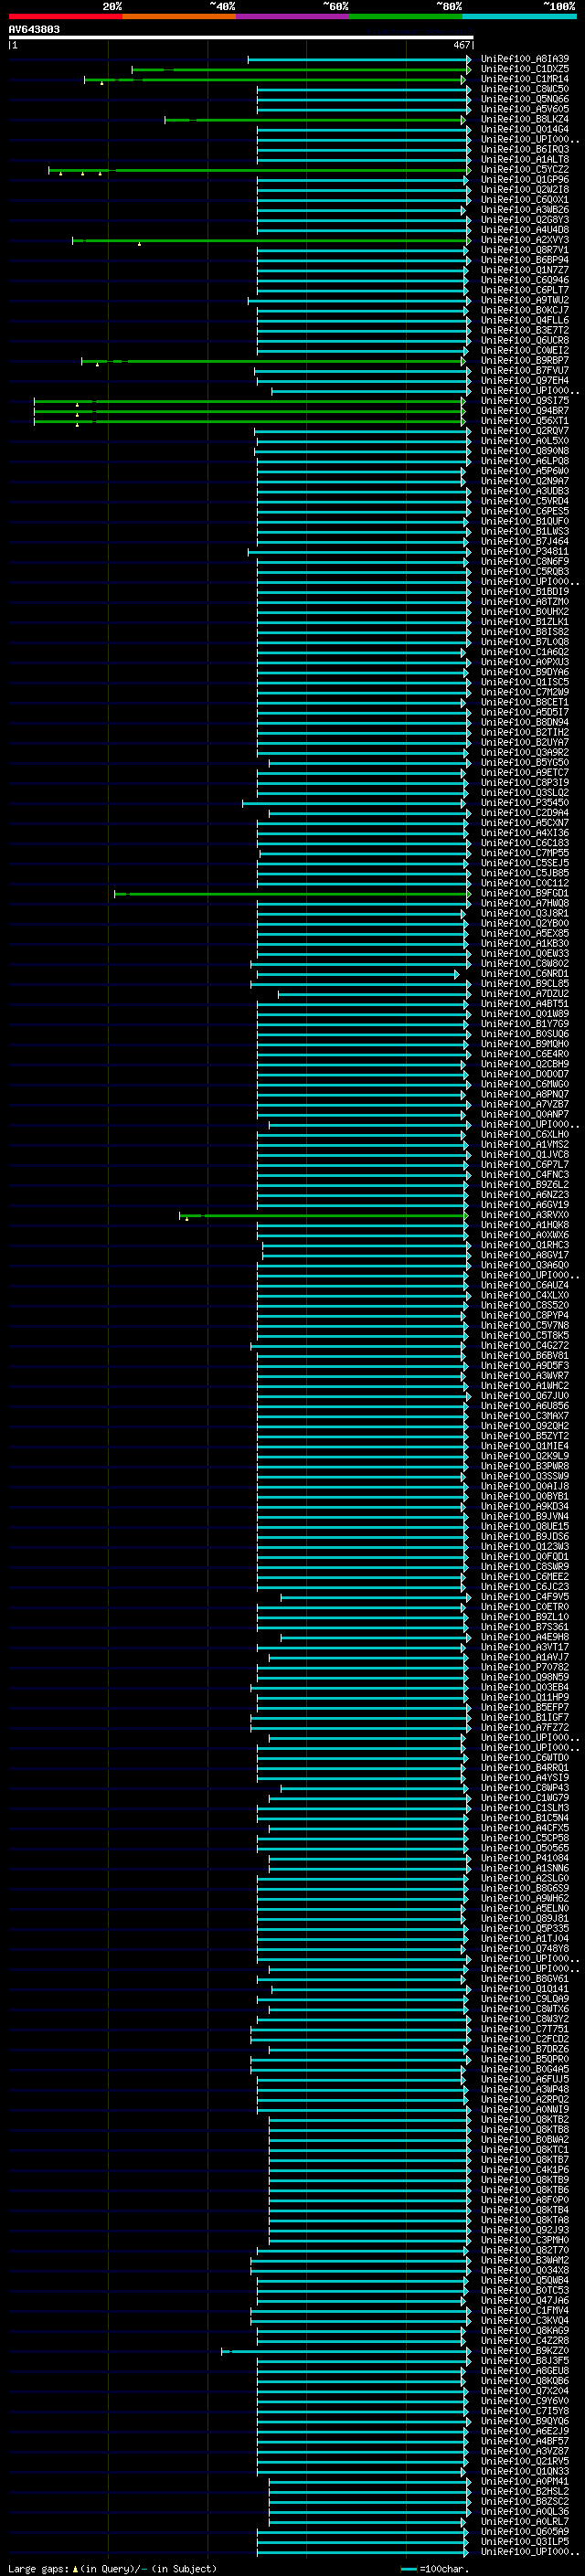Open hit UniRef100_A8IA39
585x2576 pixels.
525,59
